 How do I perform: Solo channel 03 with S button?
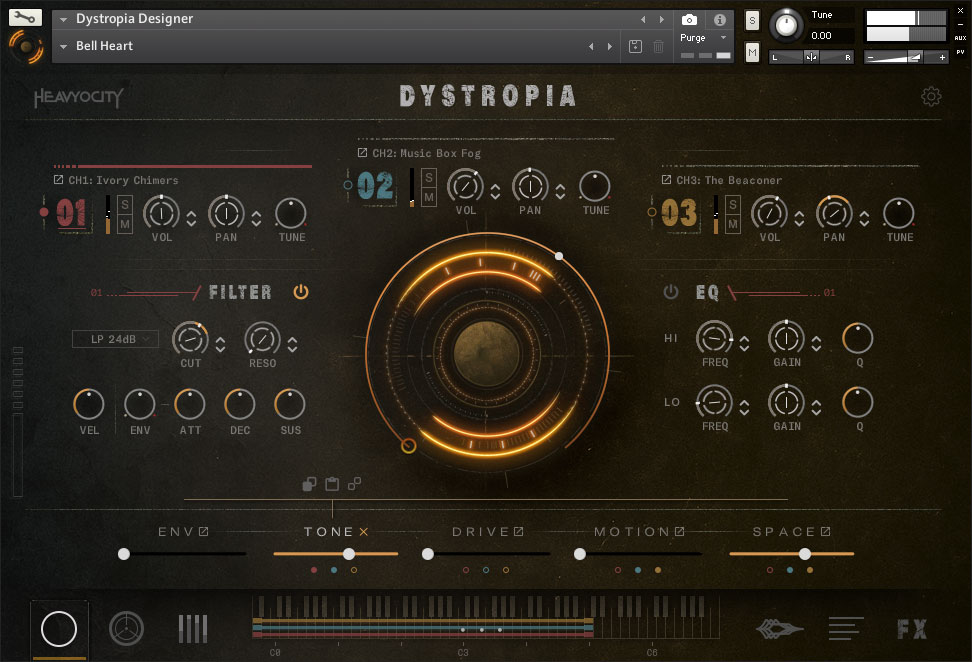[x=733, y=205]
